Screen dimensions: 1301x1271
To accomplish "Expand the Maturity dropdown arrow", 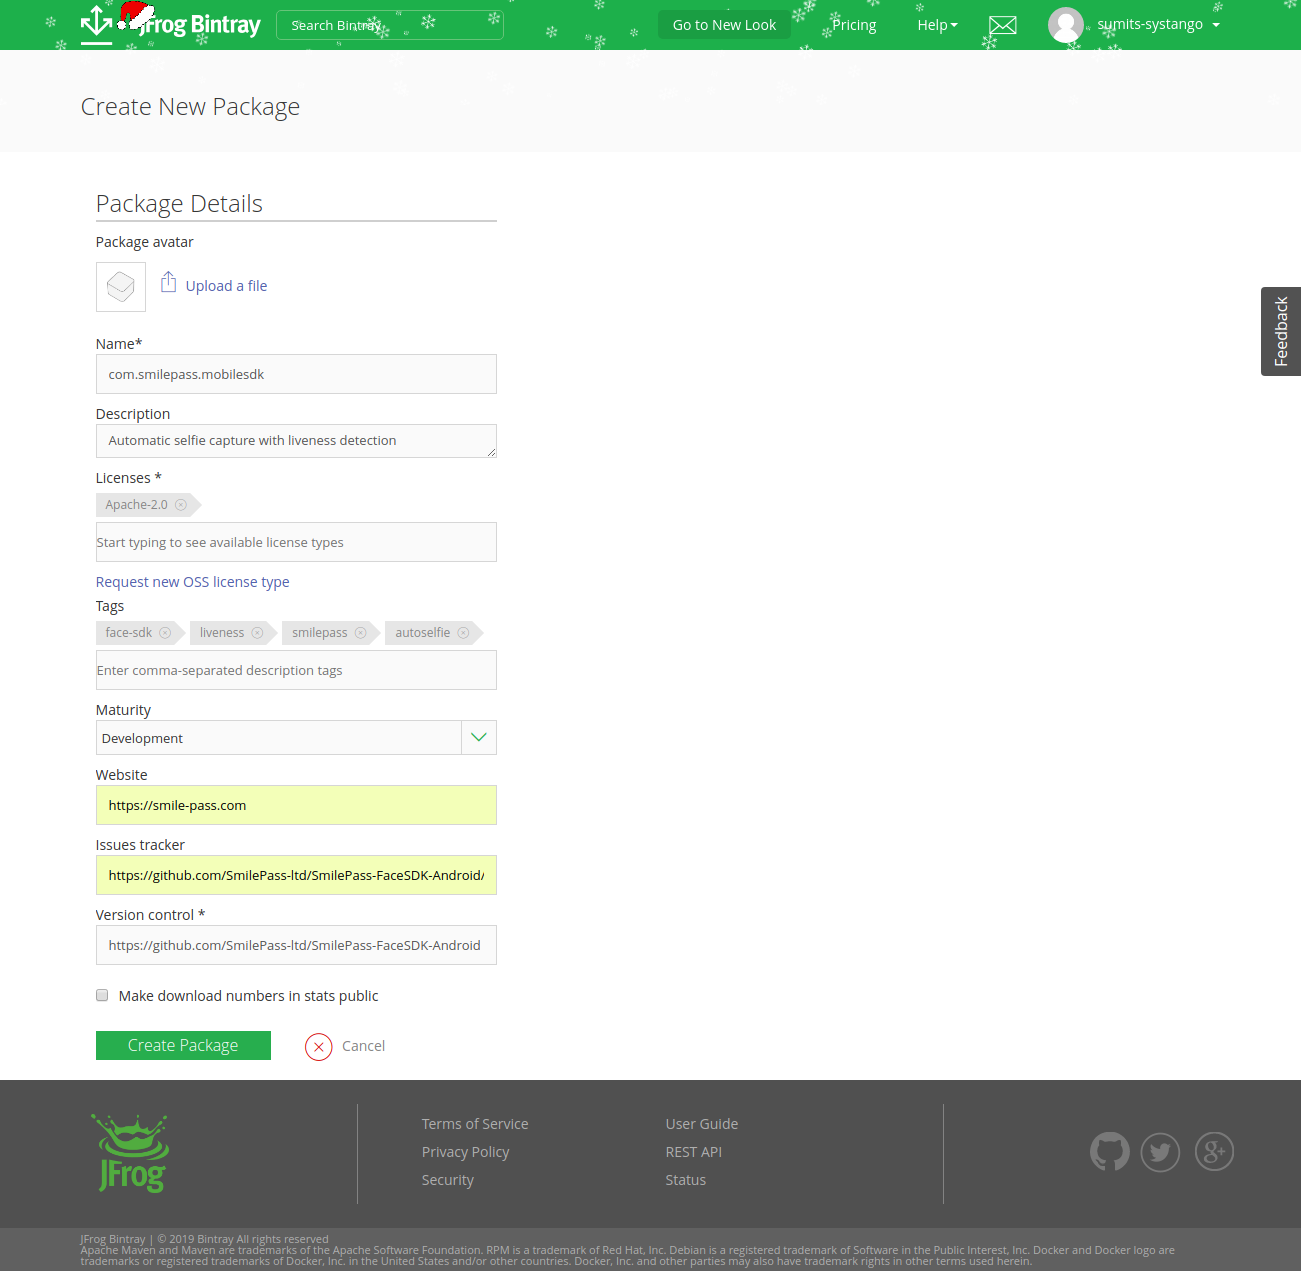I will 479,738.
